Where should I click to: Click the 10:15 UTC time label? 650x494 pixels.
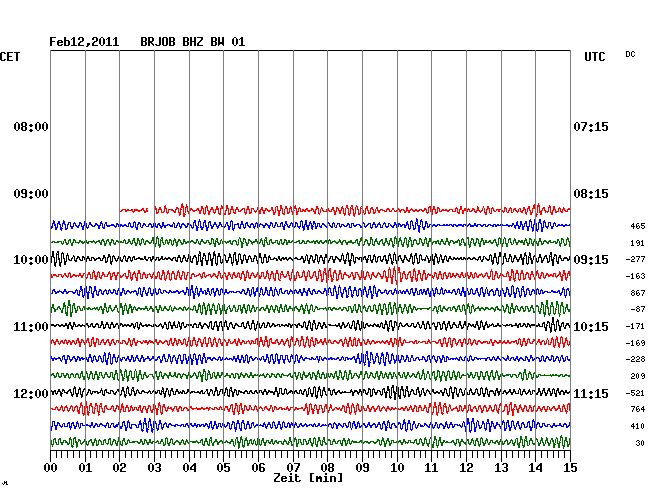pos(591,327)
